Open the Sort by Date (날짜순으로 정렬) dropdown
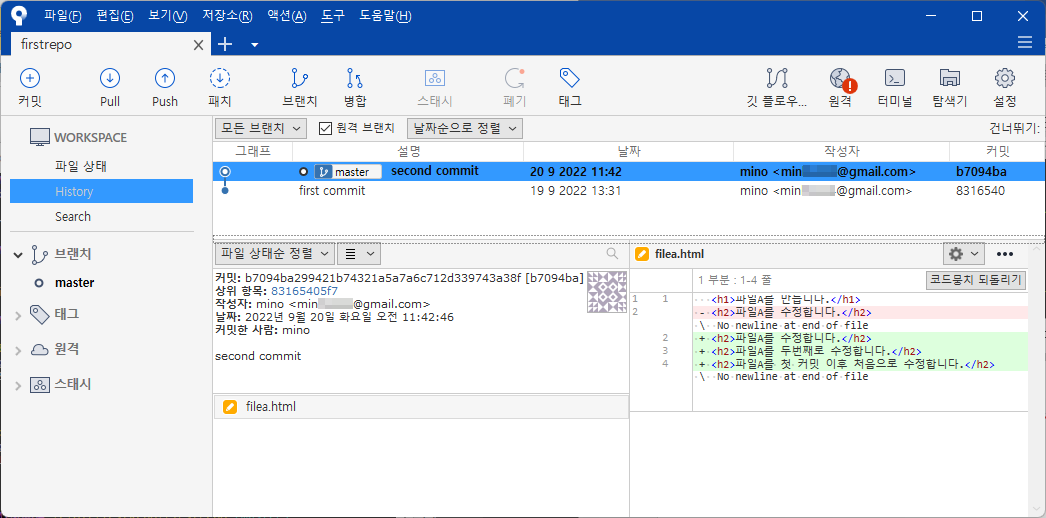The image size is (1046, 518). pyautogui.click(x=465, y=128)
